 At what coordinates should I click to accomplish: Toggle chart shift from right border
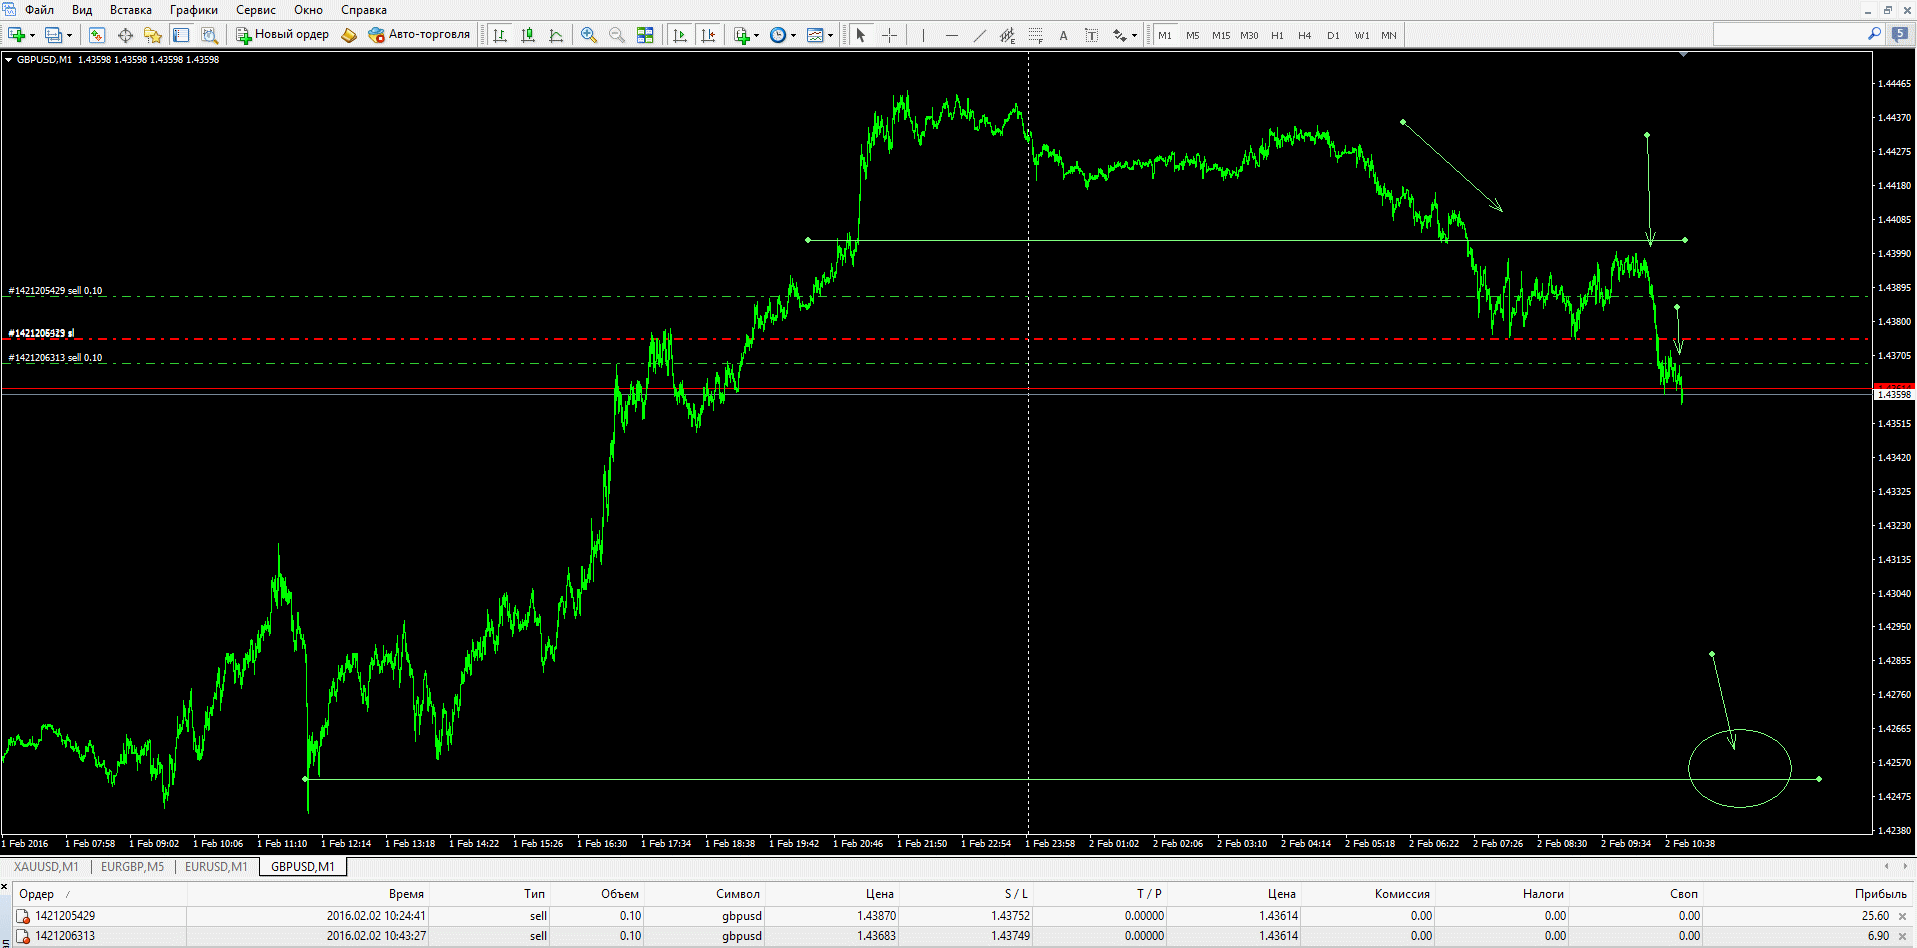(x=708, y=35)
